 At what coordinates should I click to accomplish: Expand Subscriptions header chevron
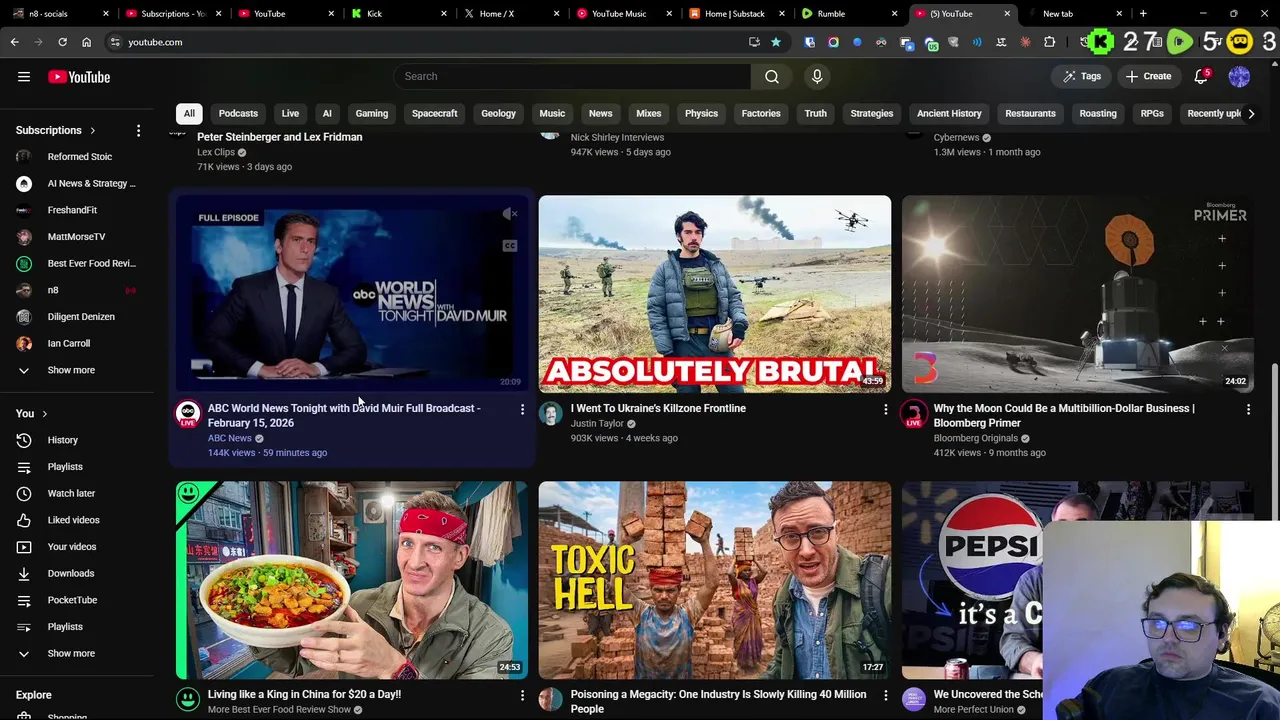[93, 131]
